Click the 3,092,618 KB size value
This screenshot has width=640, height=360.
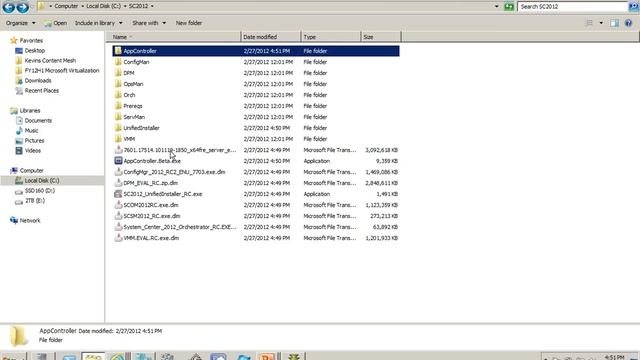click(382, 150)
